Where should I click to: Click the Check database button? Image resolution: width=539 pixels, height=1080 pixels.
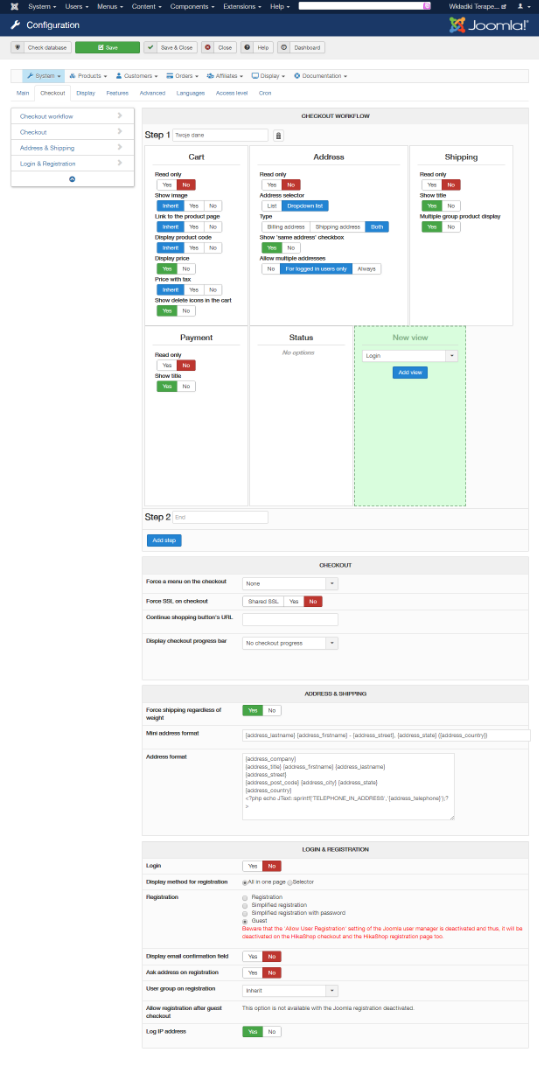click(x=41, y=48)
